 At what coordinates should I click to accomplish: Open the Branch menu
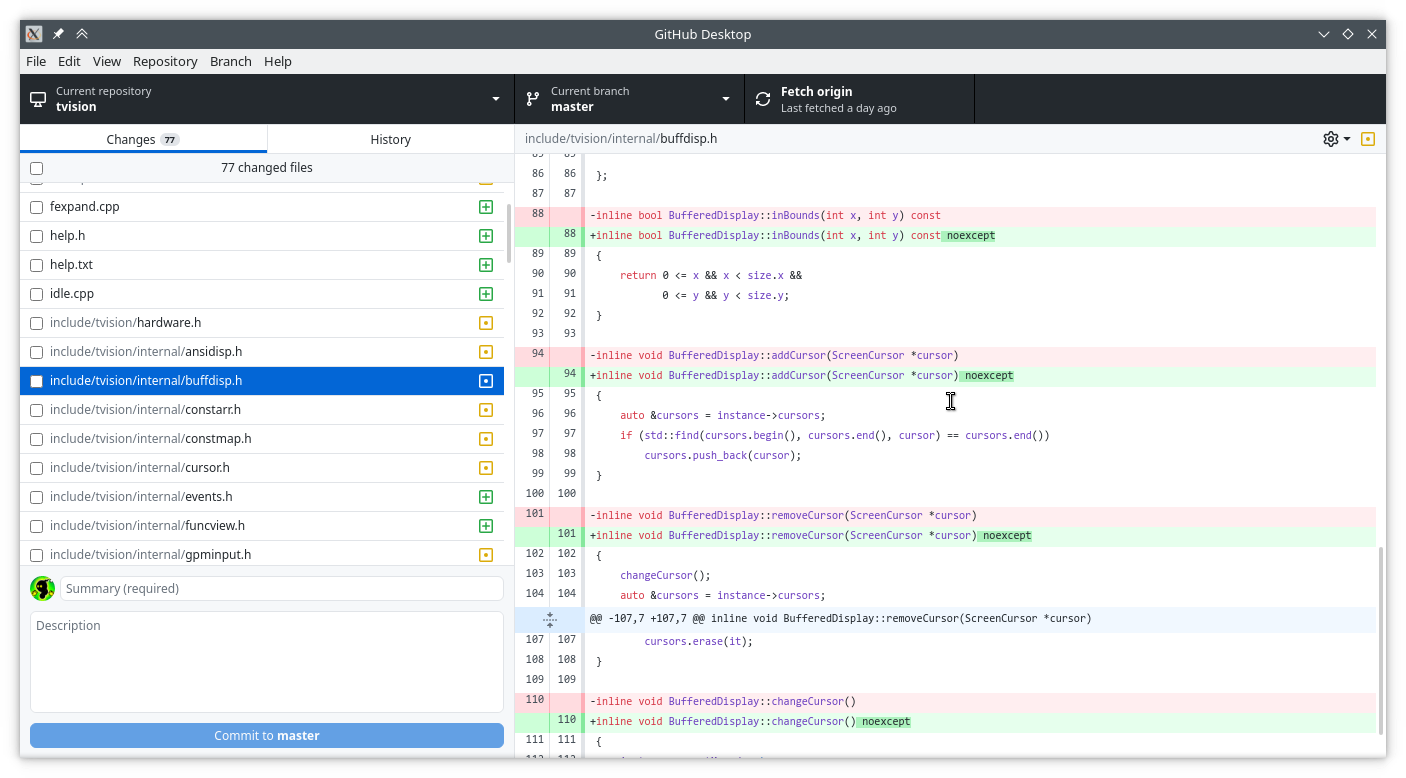pyautogui.click(x=231, y=61)
